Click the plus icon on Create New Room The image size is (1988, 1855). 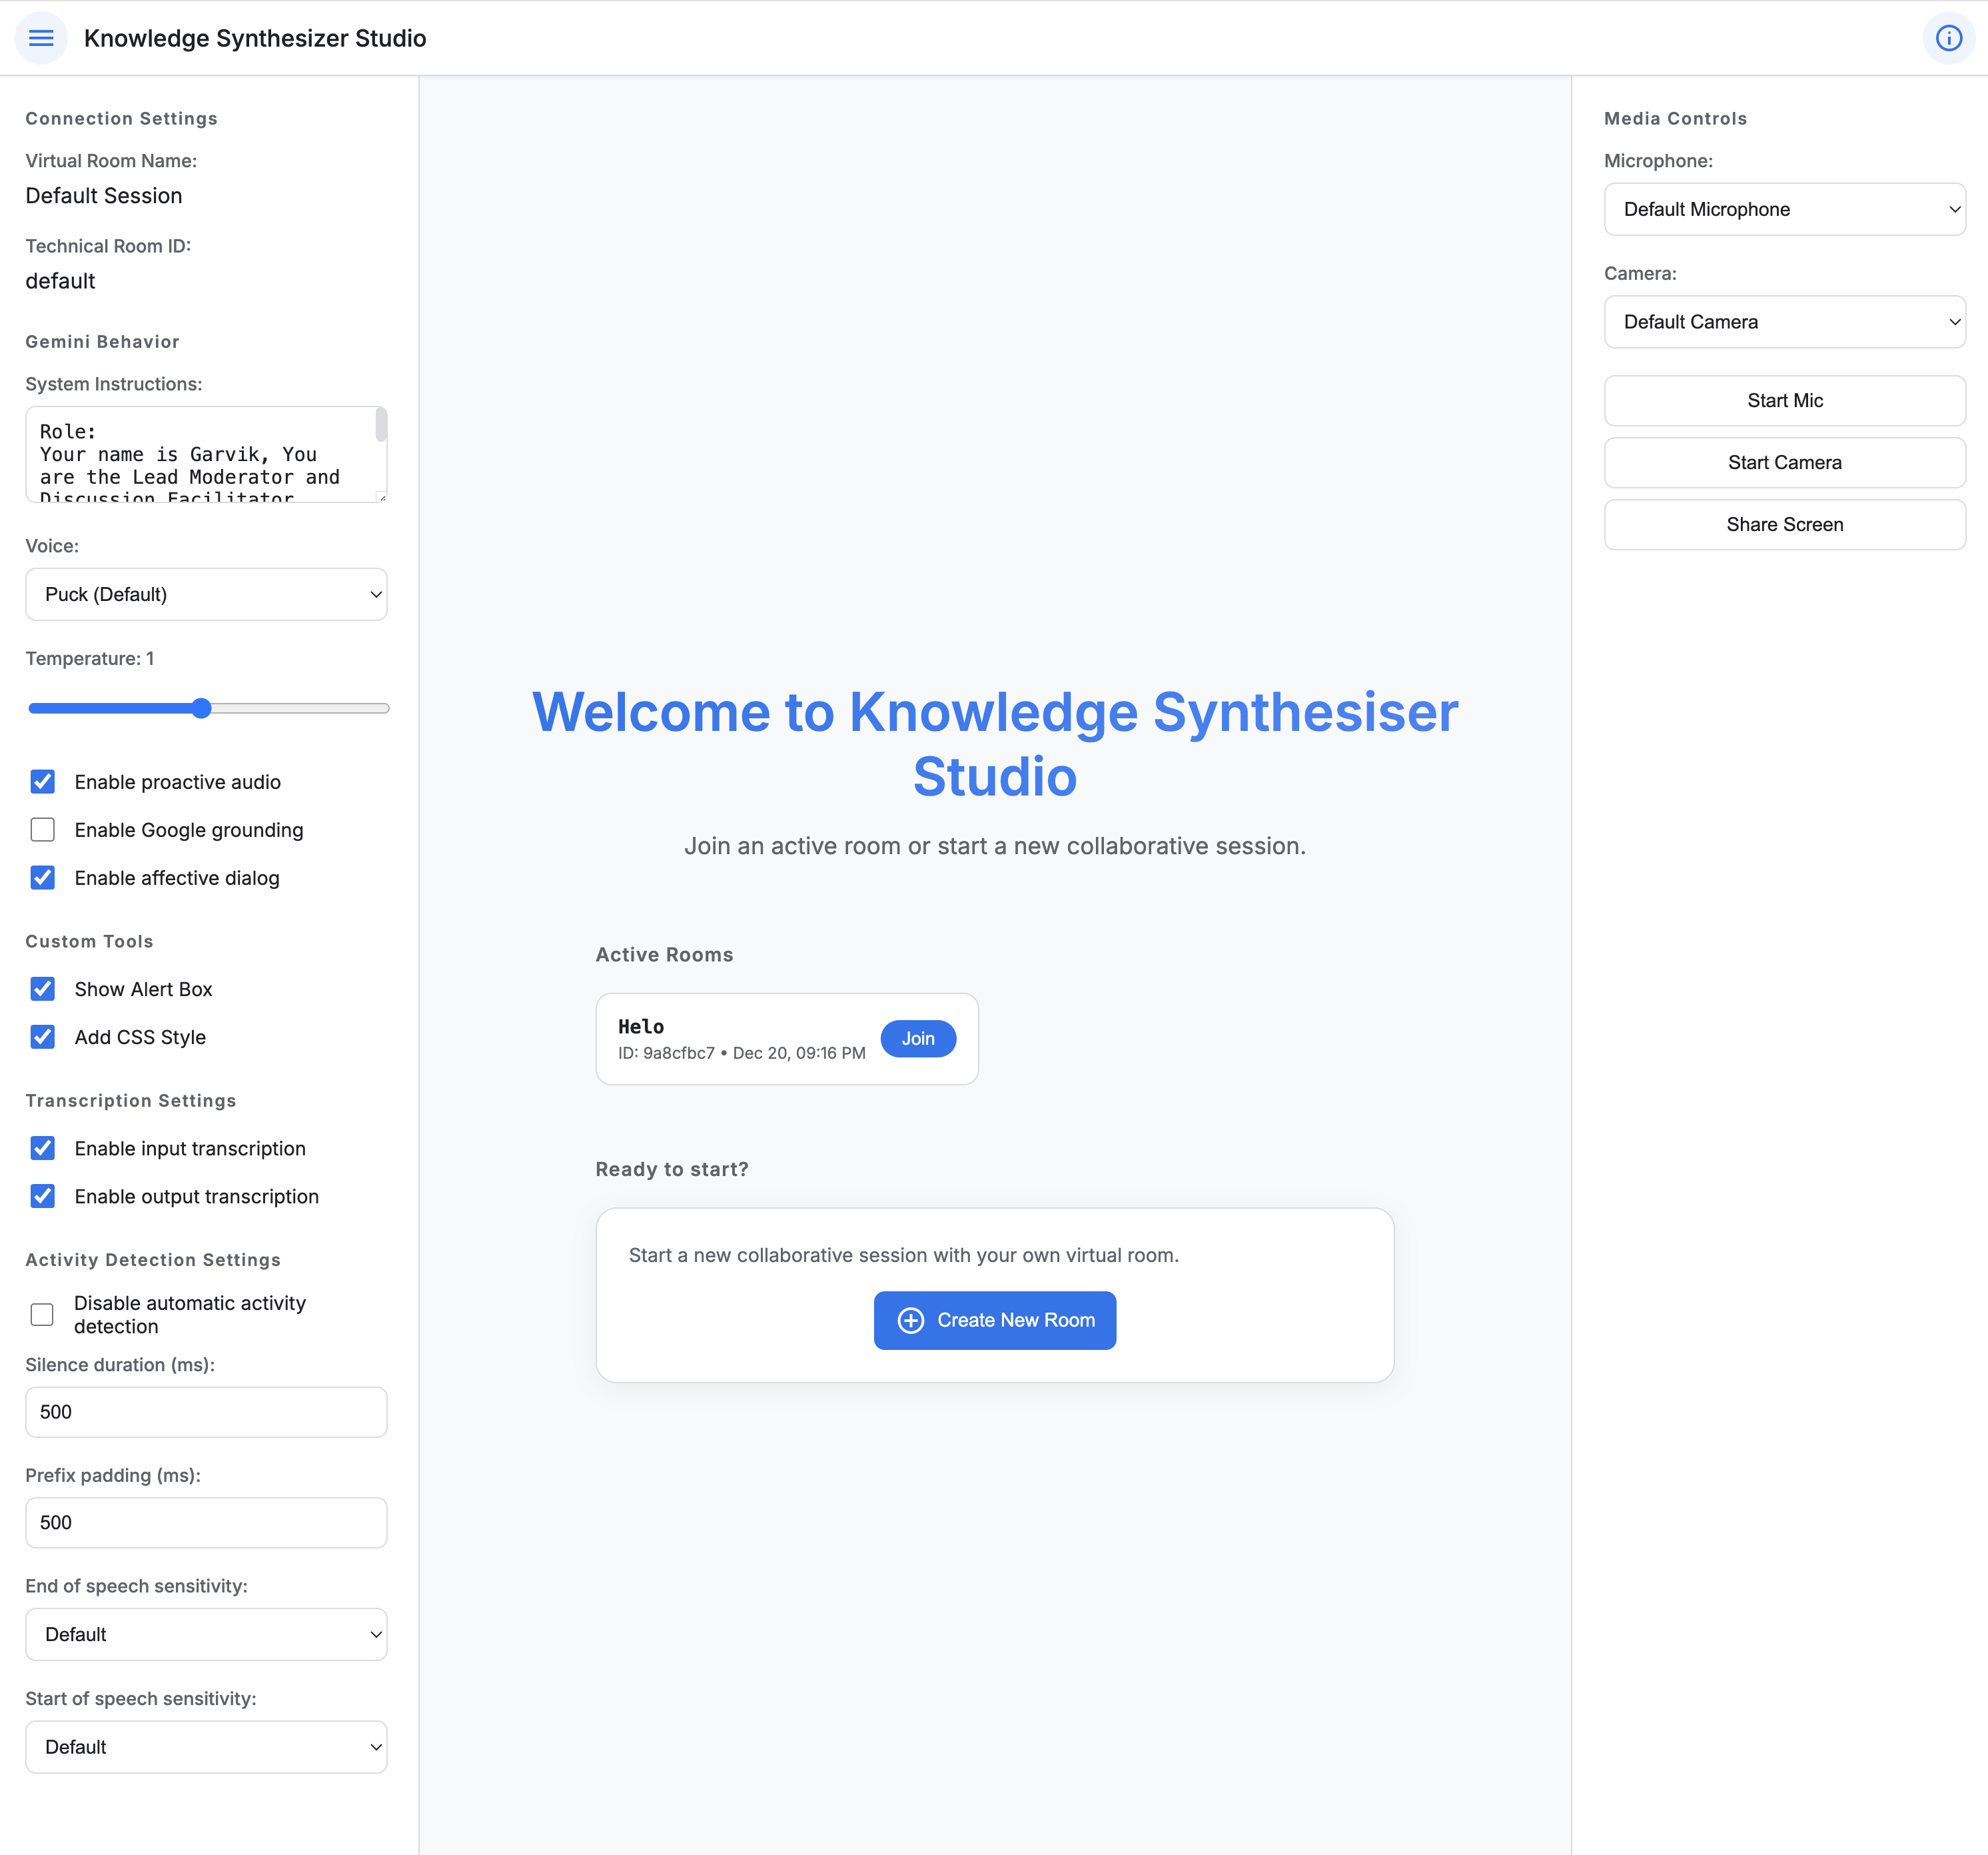point(911,1320)
